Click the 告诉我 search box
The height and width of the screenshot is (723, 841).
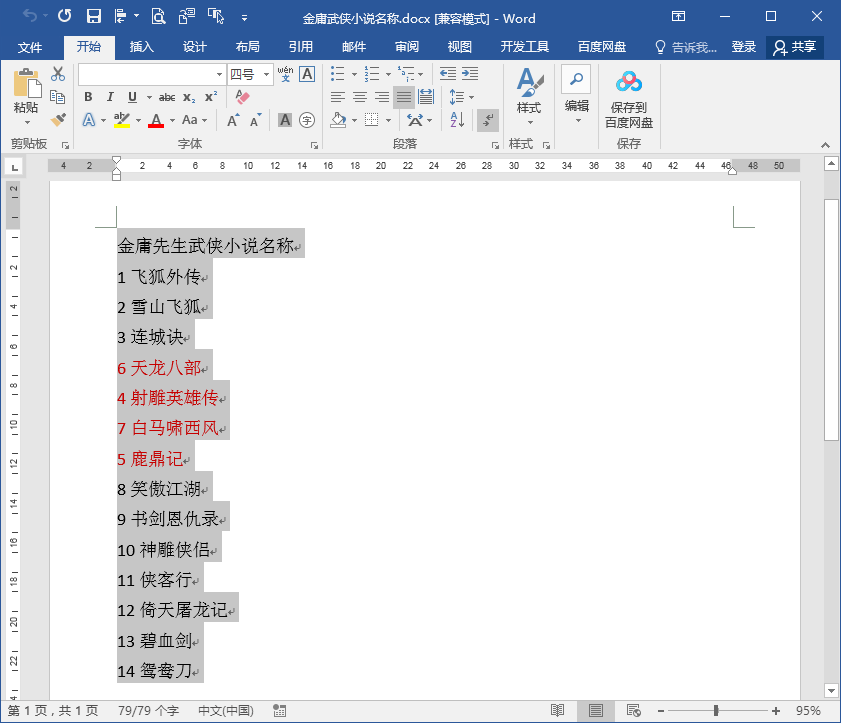[x=686, y=47]
